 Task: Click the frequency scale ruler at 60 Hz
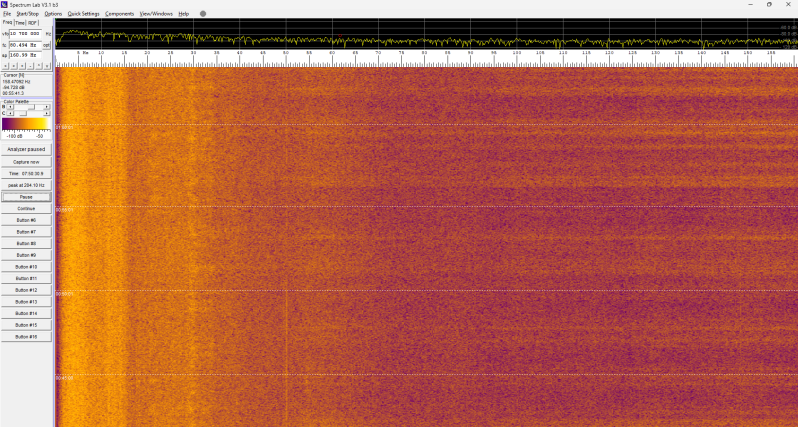coord(332,58)
